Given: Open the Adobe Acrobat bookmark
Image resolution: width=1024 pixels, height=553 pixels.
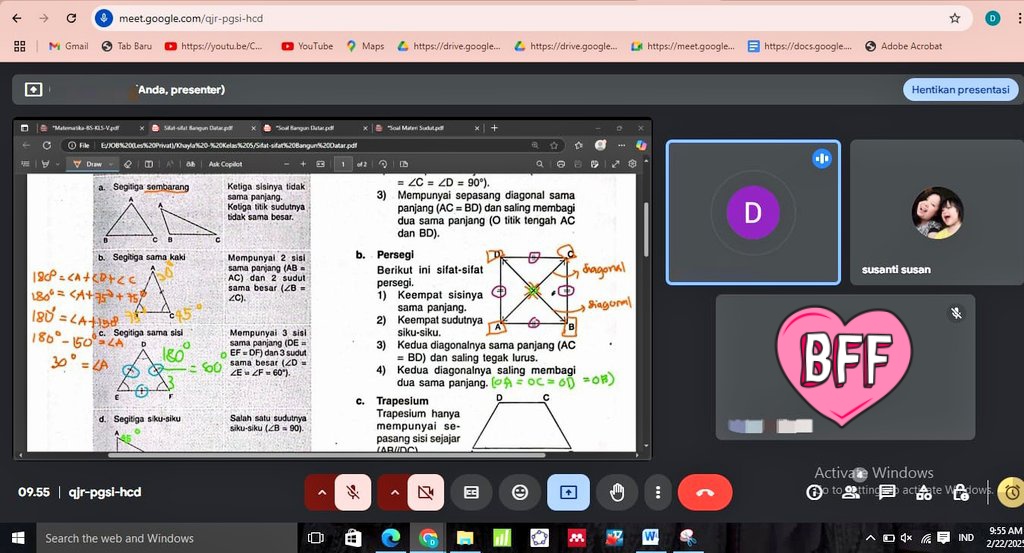Looking at the screenshot, I should pyautogui.click(x=903, y=46).
